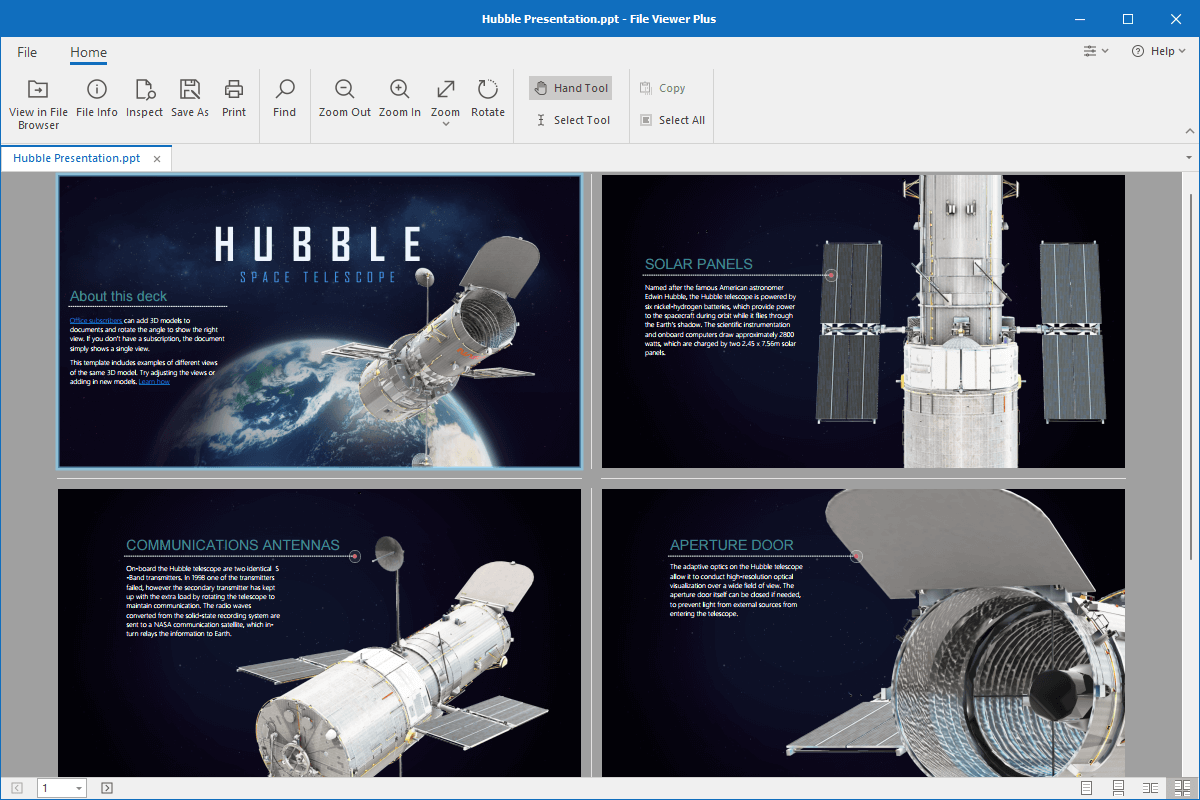This screenshot has width=1200, height=800.
Task: Go to the previous page
Action: pos(17,789)
